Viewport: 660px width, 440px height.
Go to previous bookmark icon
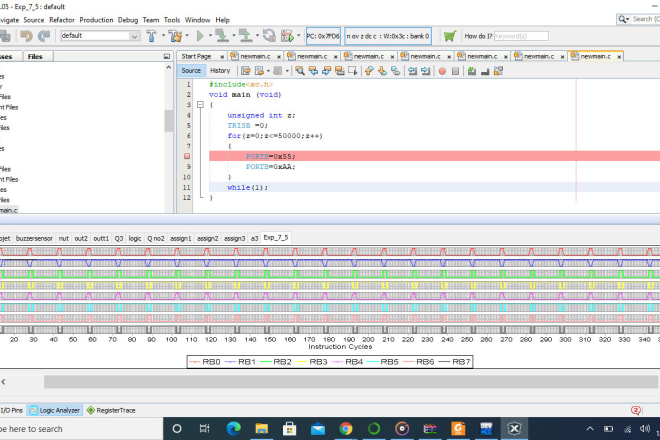pos(369,71)
